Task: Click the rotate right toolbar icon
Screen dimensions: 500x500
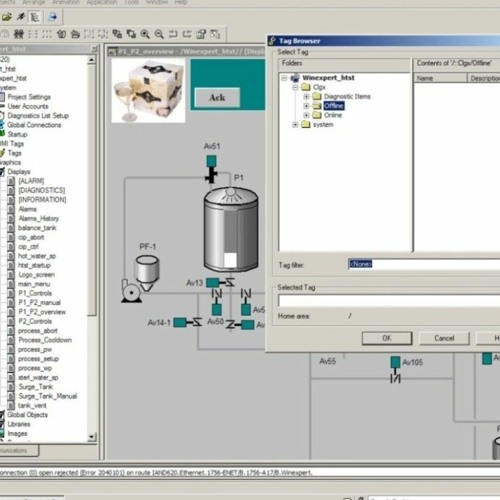Action: 76,34
